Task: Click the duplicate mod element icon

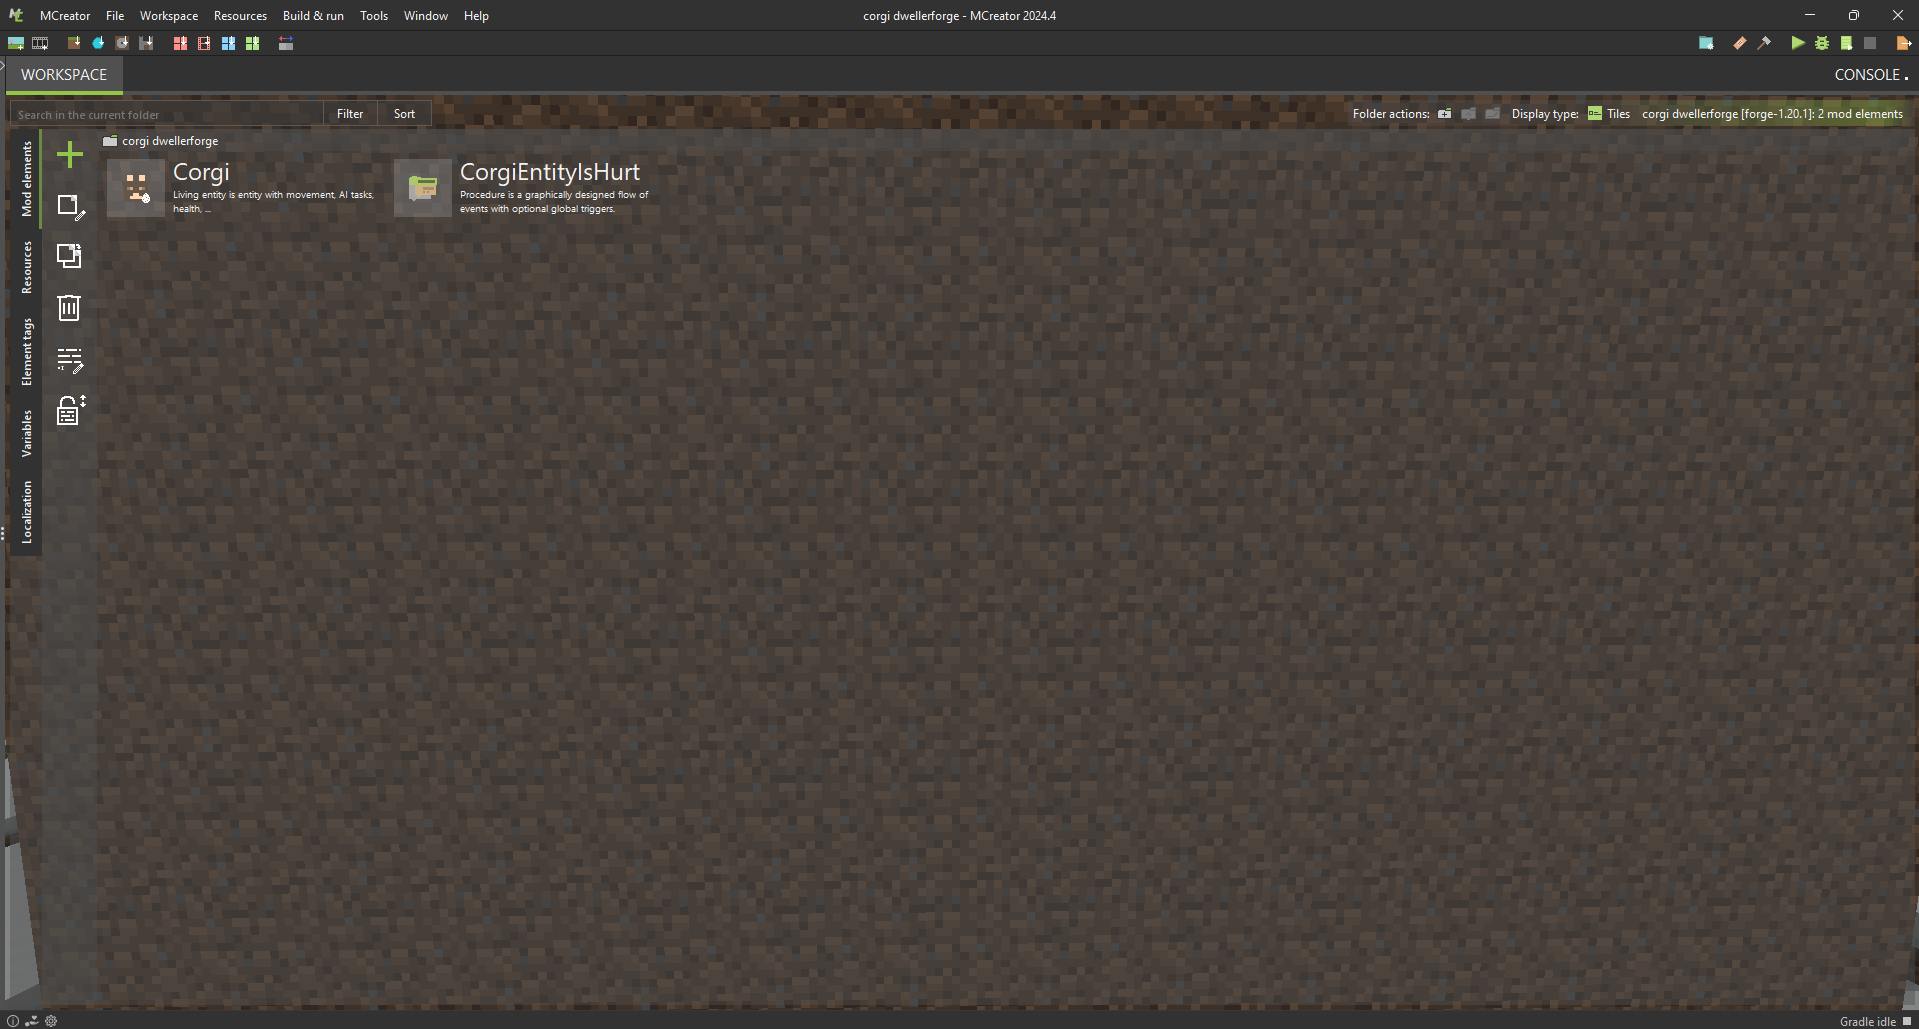Action: (69, 256)
